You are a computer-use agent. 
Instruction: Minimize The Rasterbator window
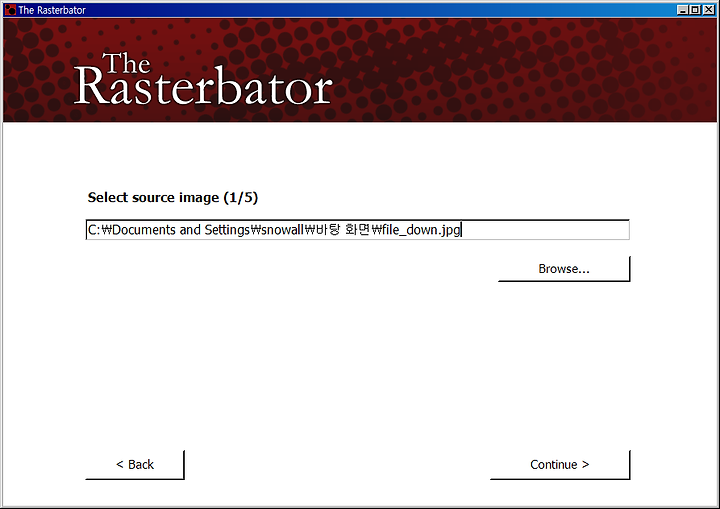click(x=682, y=10)
